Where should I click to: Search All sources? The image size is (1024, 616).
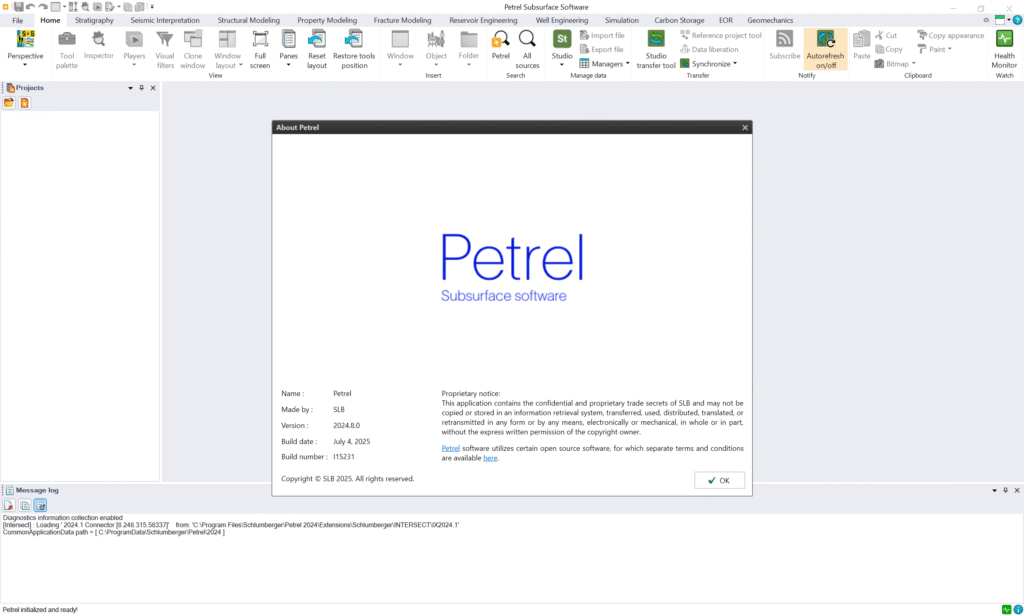(x=527, y=50)
